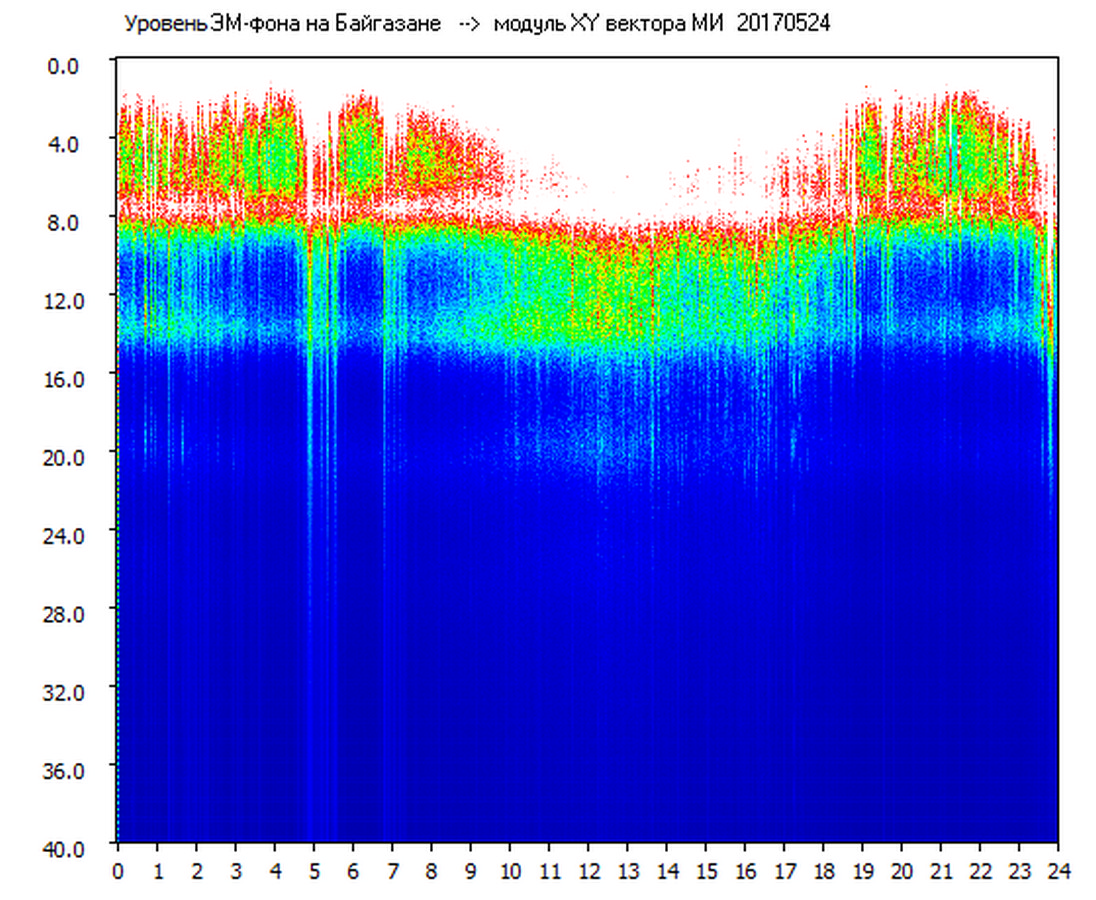Image resolution: width=1096 pixels, height=900 pixels.
Task: Pick hour 6 label on the x-axis
Action: pos(353,870)
